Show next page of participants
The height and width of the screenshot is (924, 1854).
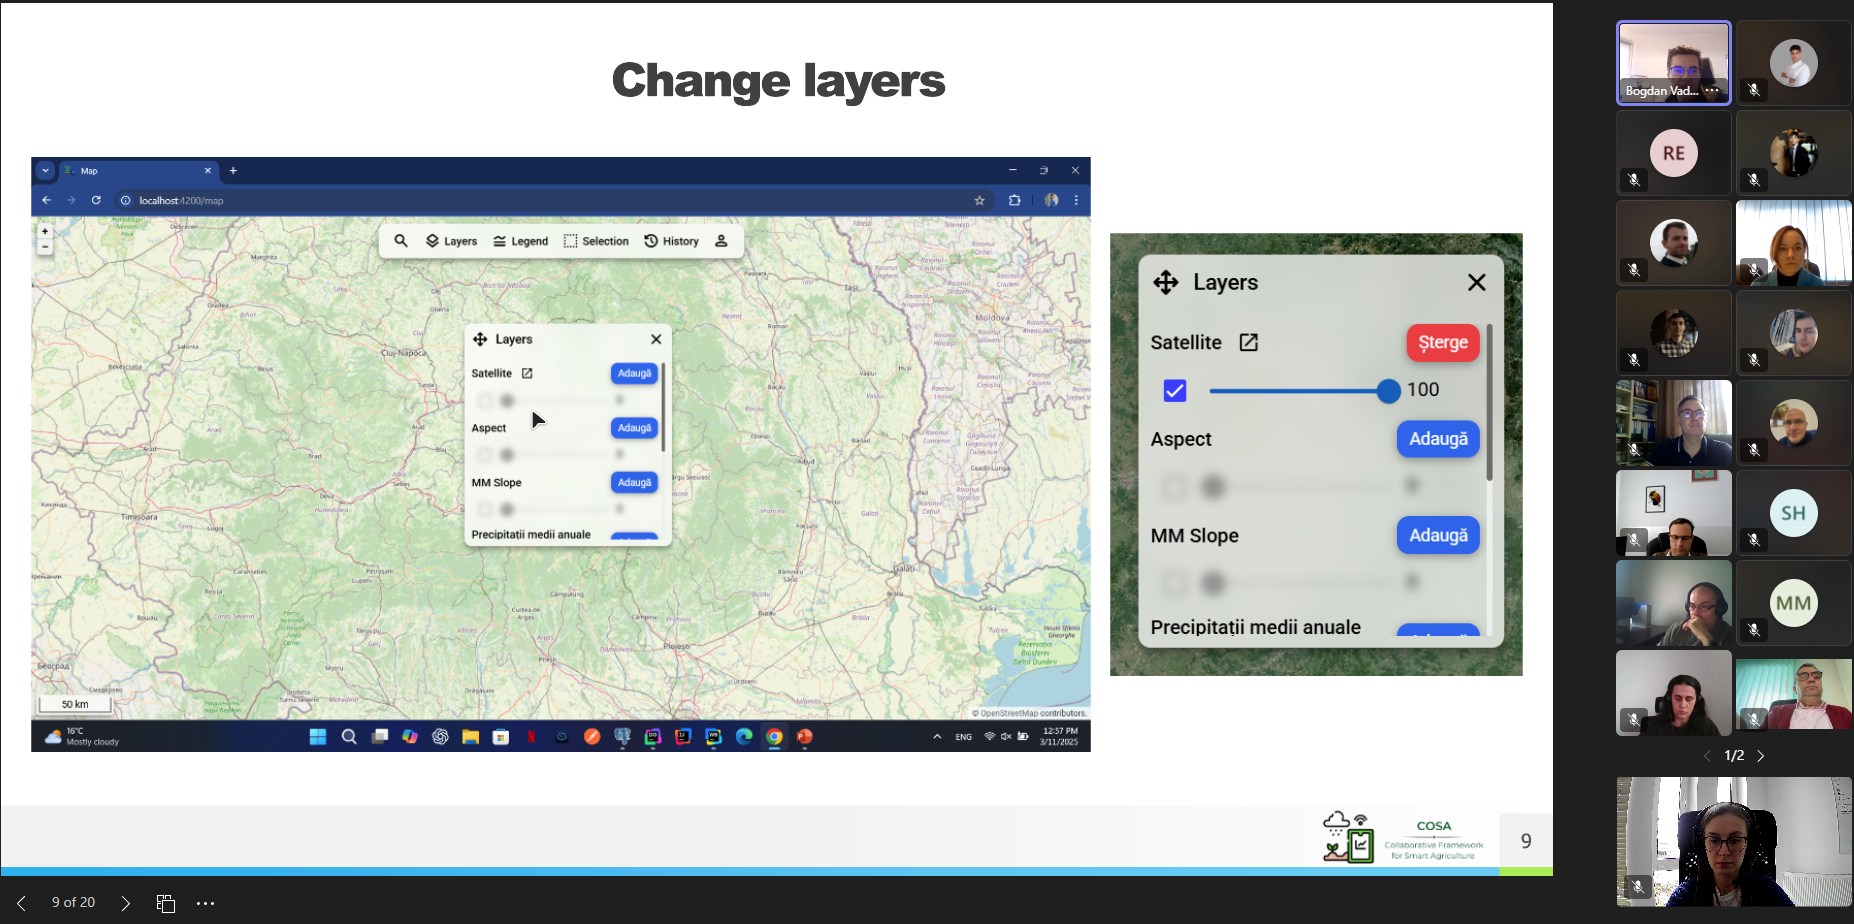[x=1761, y=756]
